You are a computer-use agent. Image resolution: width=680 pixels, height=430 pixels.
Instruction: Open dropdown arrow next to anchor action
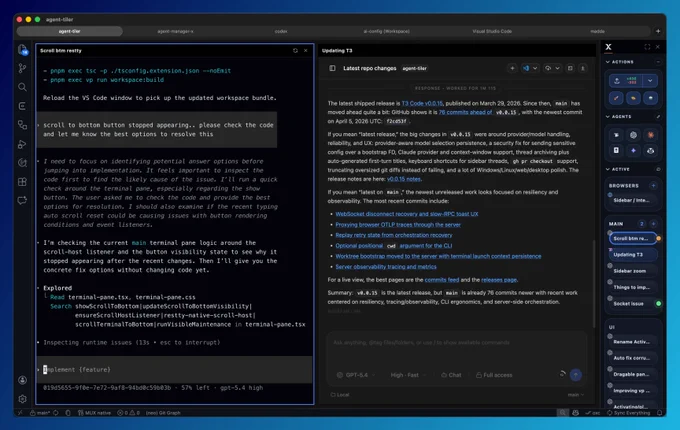pyautogui.click(x=650, y=81)
